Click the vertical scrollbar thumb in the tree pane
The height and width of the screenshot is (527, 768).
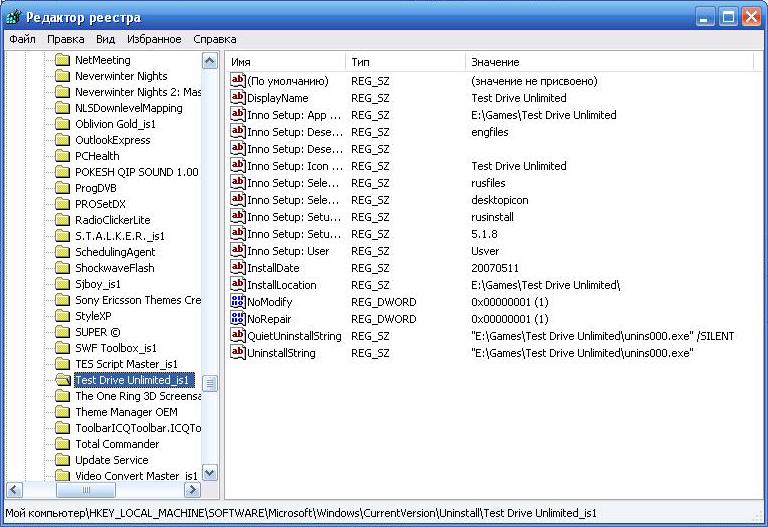coord(210,383)
